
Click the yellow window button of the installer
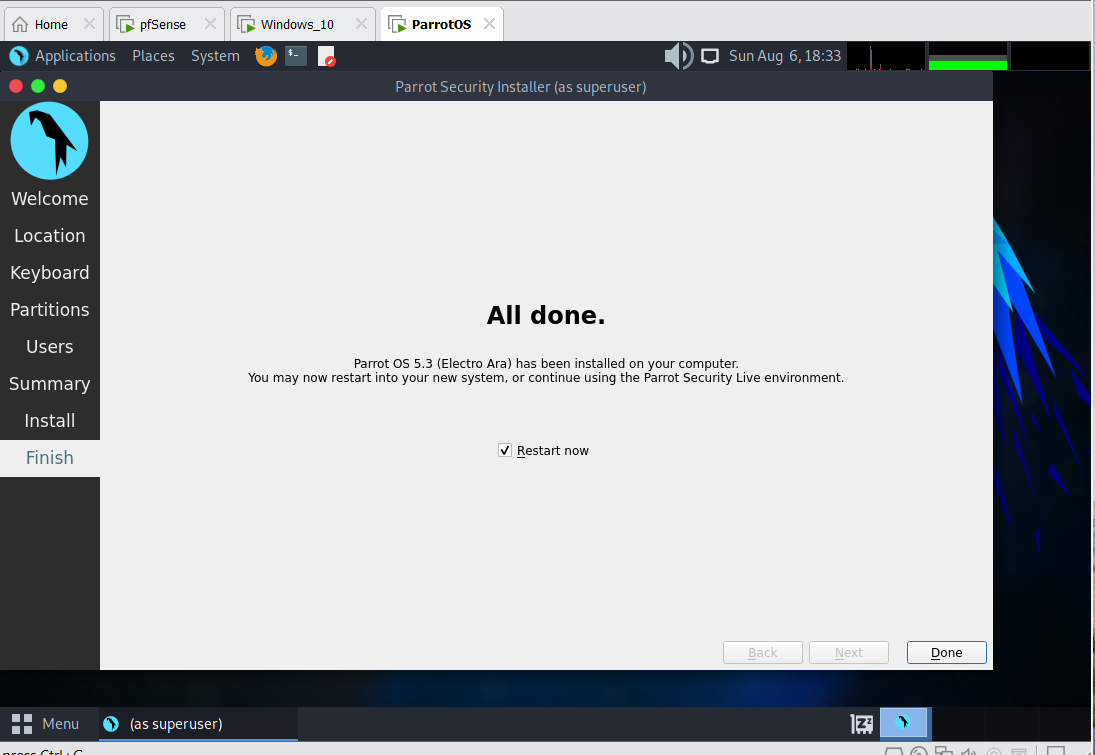click(x=60, y=86)
